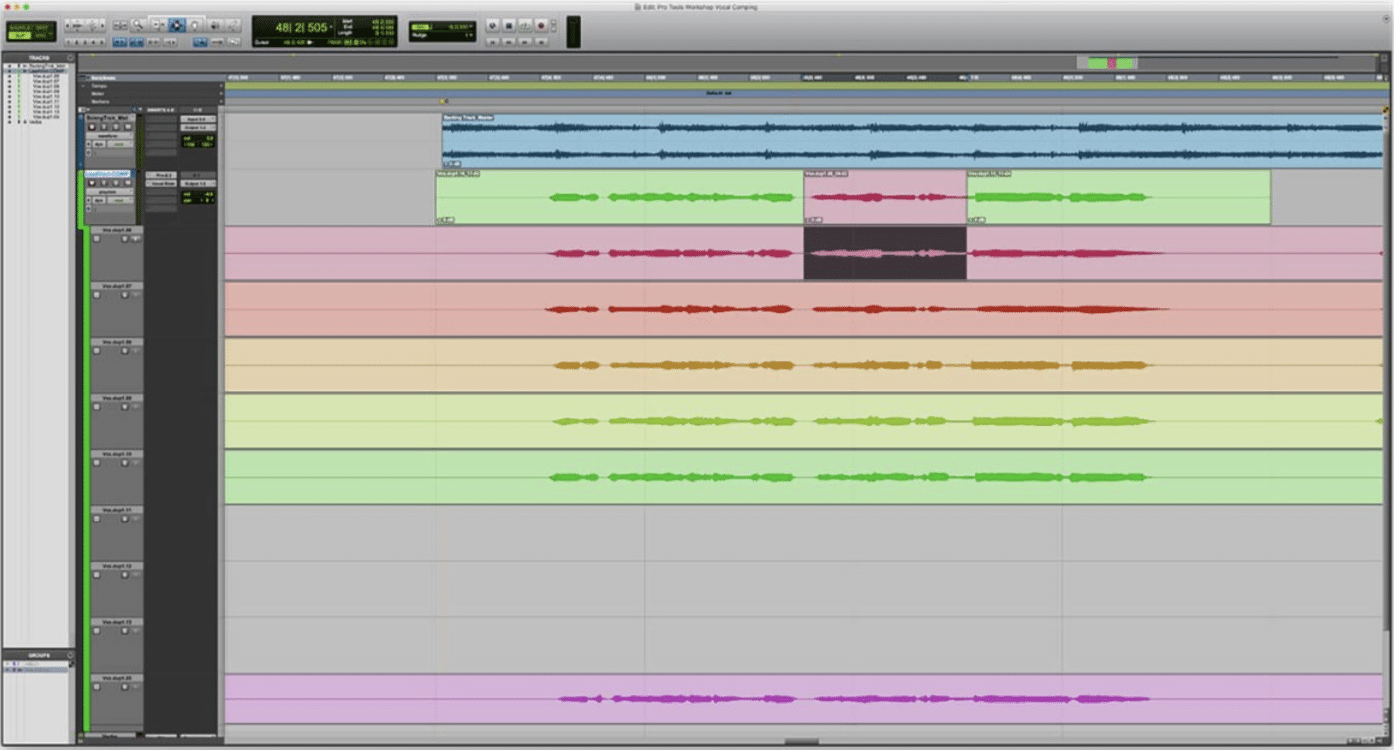This screenshot has width=1394, height=750.
Task: Click the main counter showing 48|2|505
Action: (301, 27)
